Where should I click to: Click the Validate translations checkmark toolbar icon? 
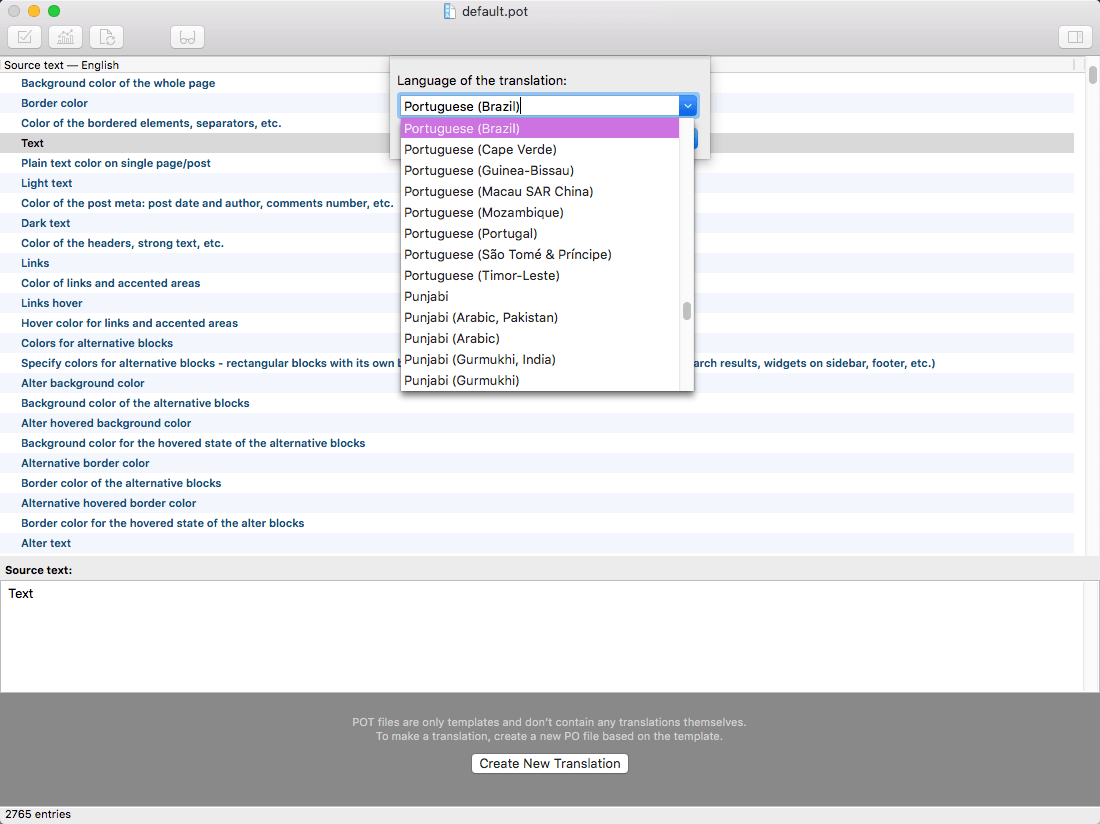pyautogui.click(x=25, y=37)
